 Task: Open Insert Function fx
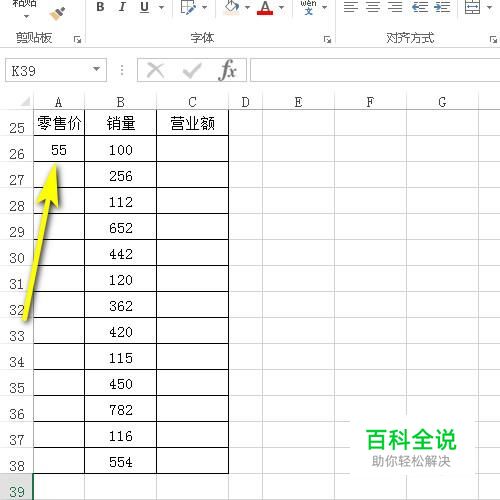pyautogui.click(x=228, y=70)
